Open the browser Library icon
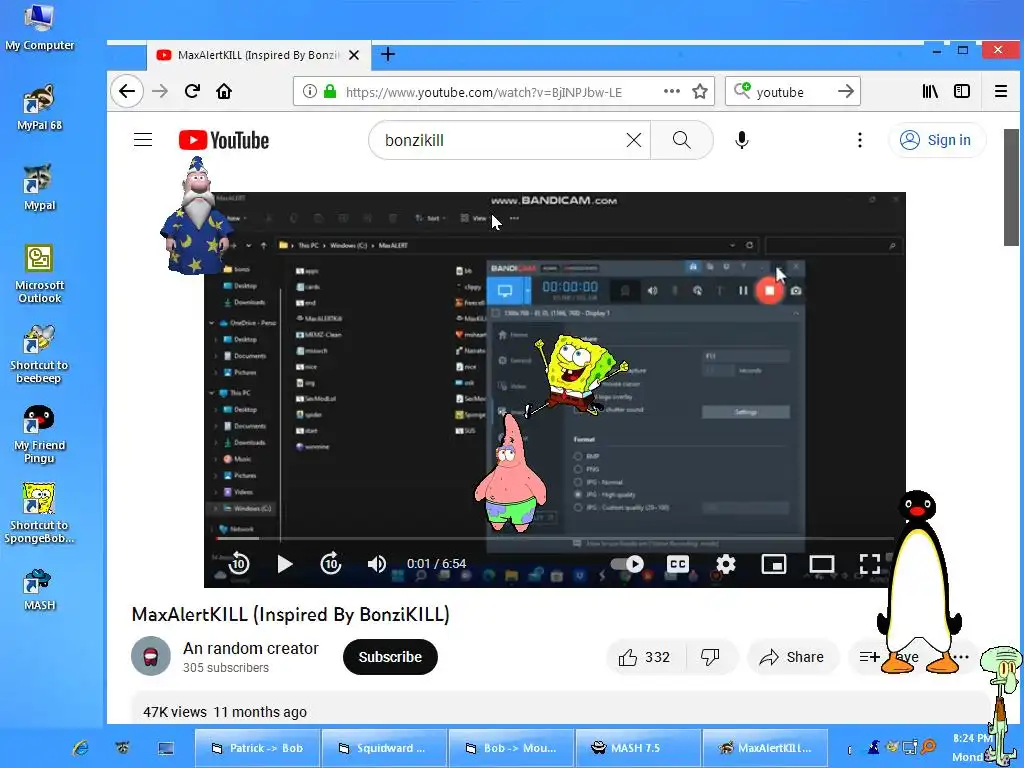 point(930,91)
